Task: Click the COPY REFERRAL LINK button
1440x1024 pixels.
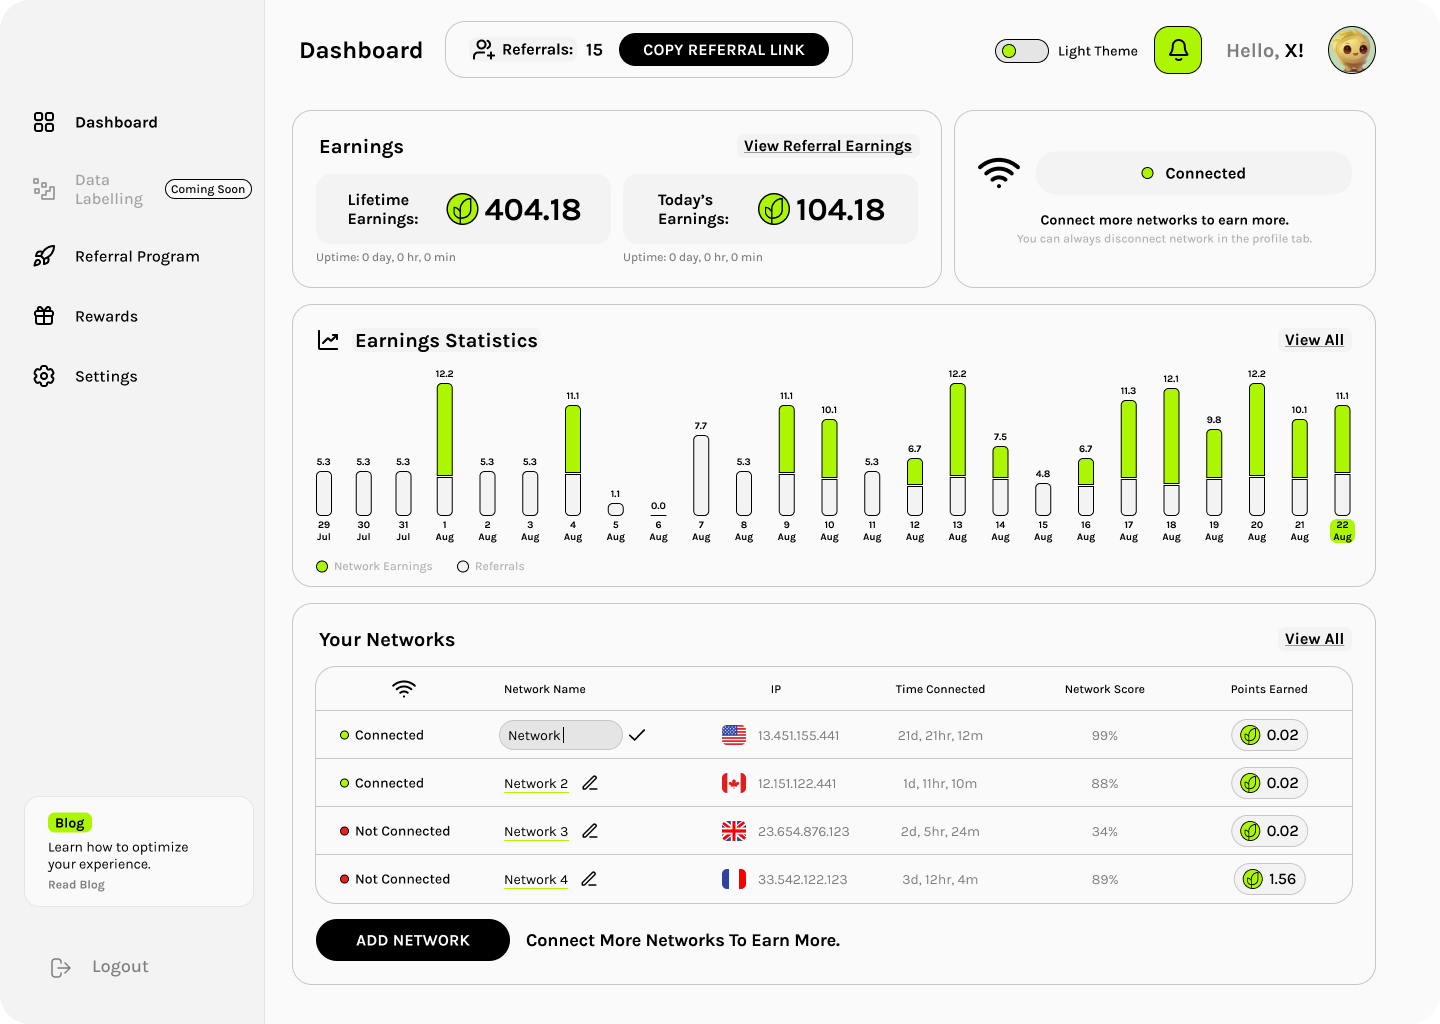Action: [x=724, y=49]
